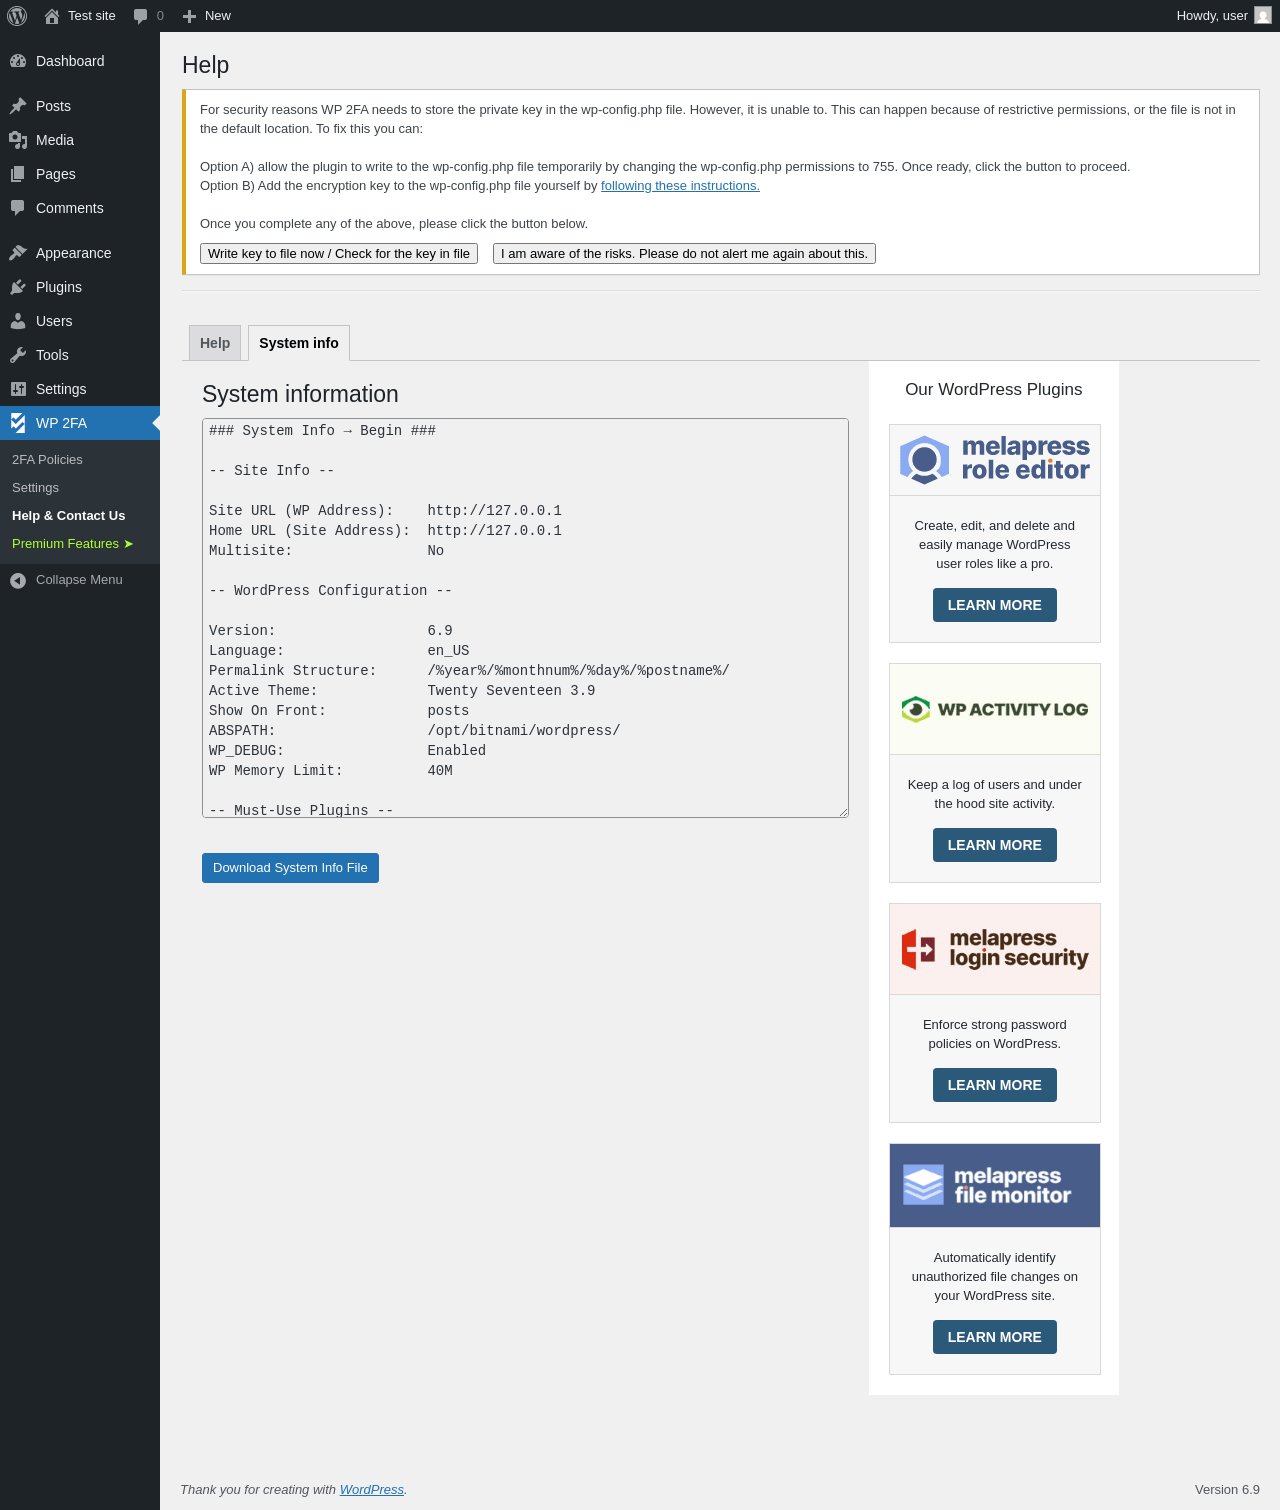
Task: Click the Dashboard gauge icon
Action: [x=18, y=61]
